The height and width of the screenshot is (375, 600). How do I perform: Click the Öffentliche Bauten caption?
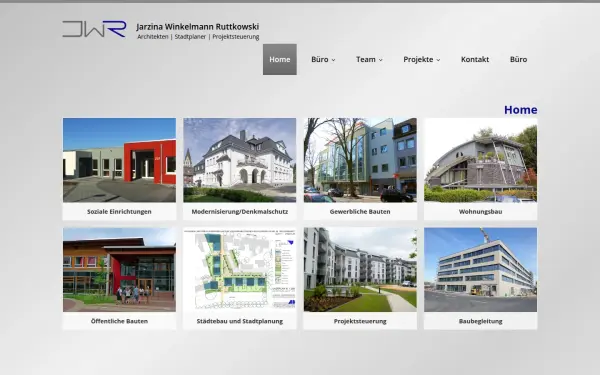click(119, 321)
